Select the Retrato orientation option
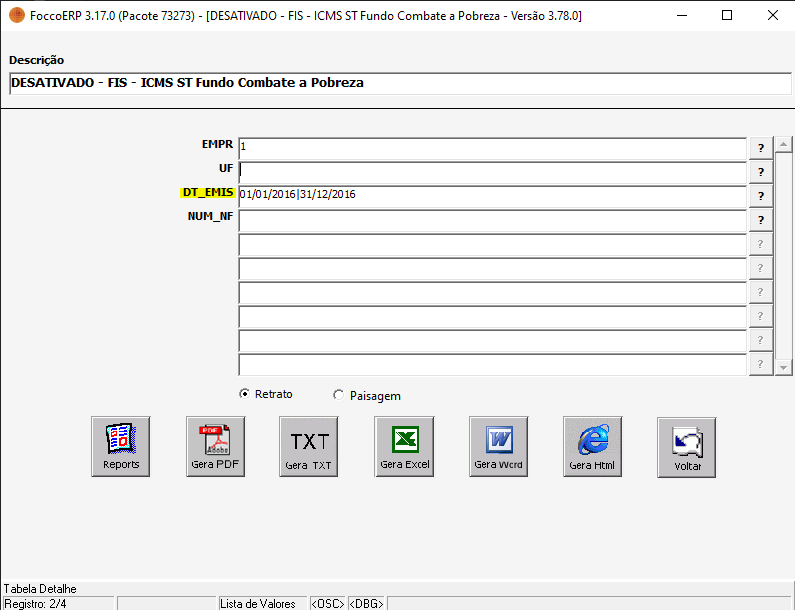 point(266,394)
